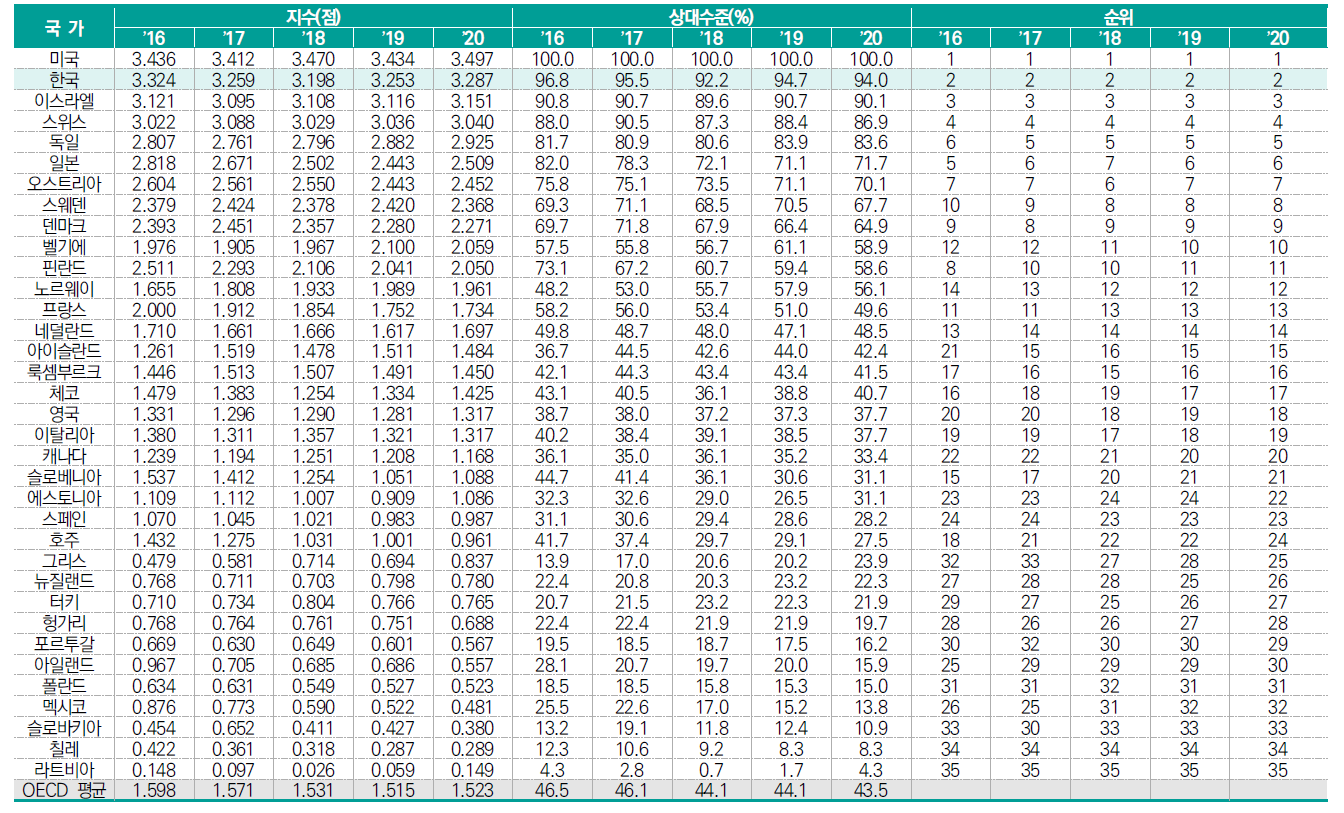Select the highlighted 한국 row label
Viewport: 1344px width, 813px height.
coord(64,80)
